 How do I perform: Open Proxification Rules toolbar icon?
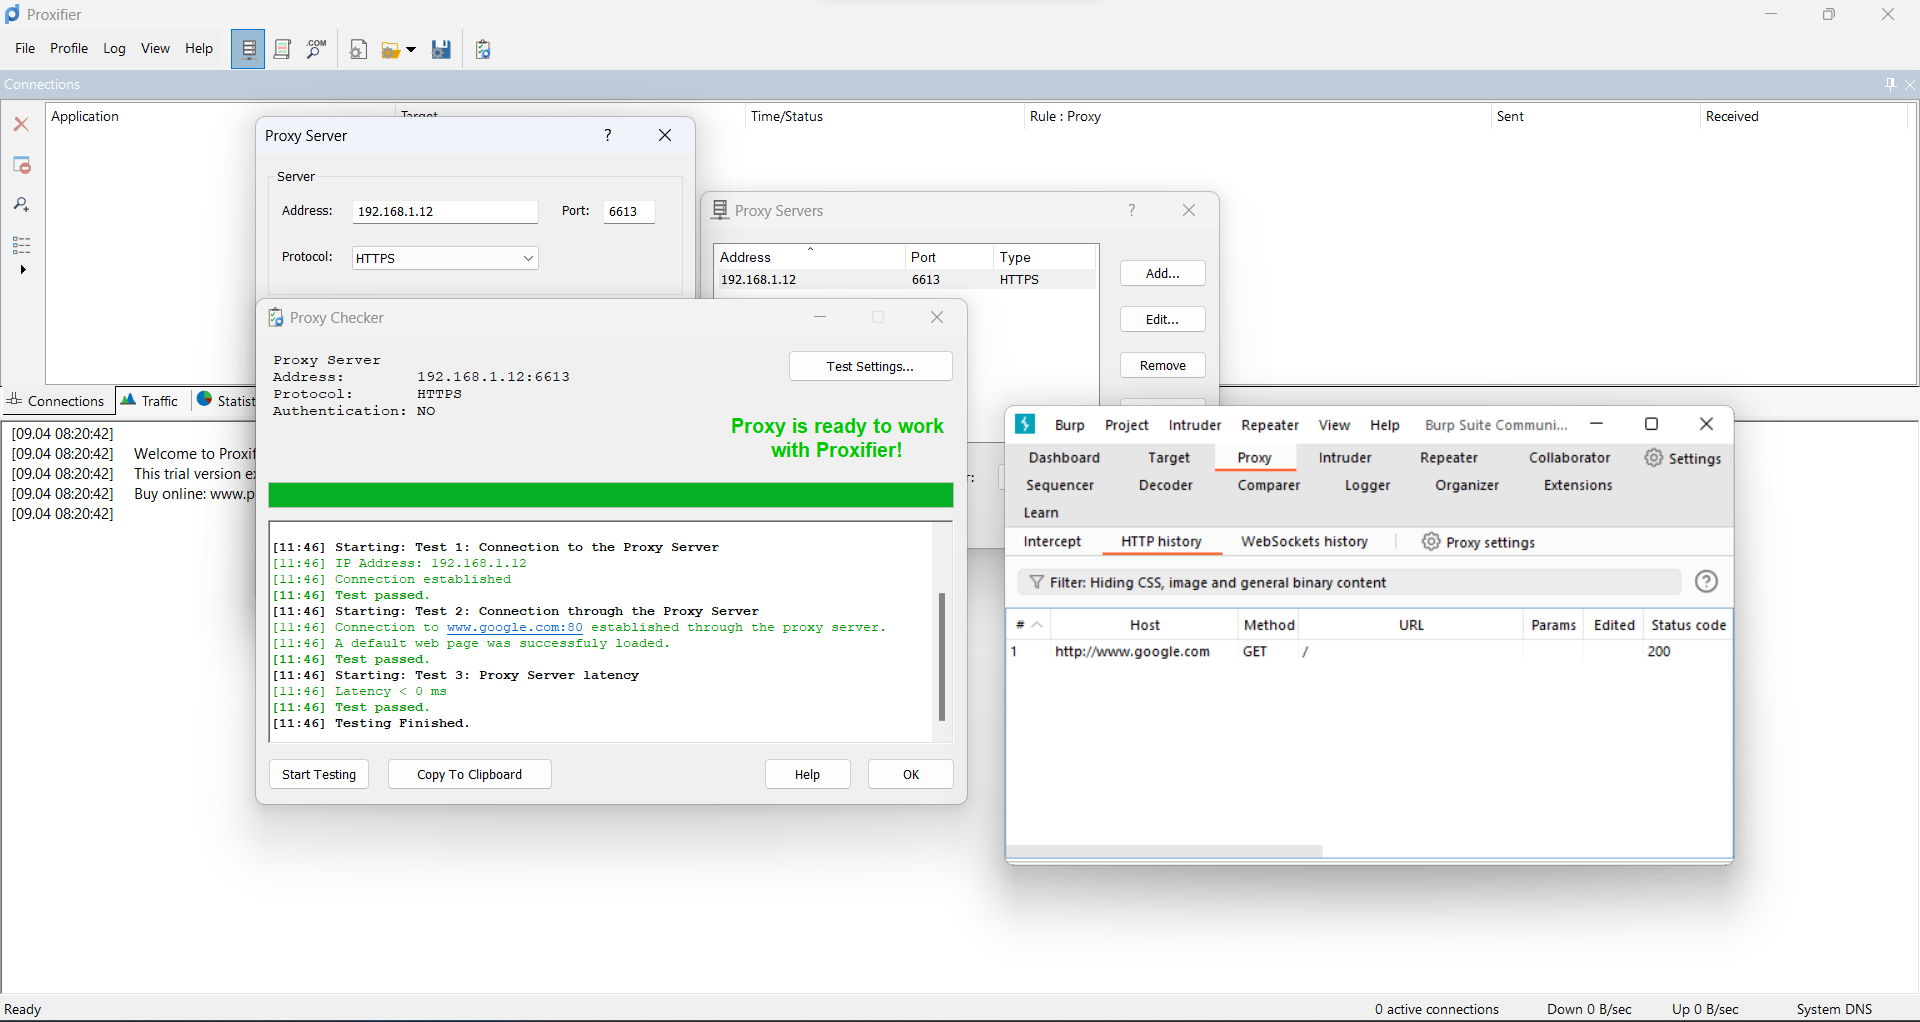[282, 49]
